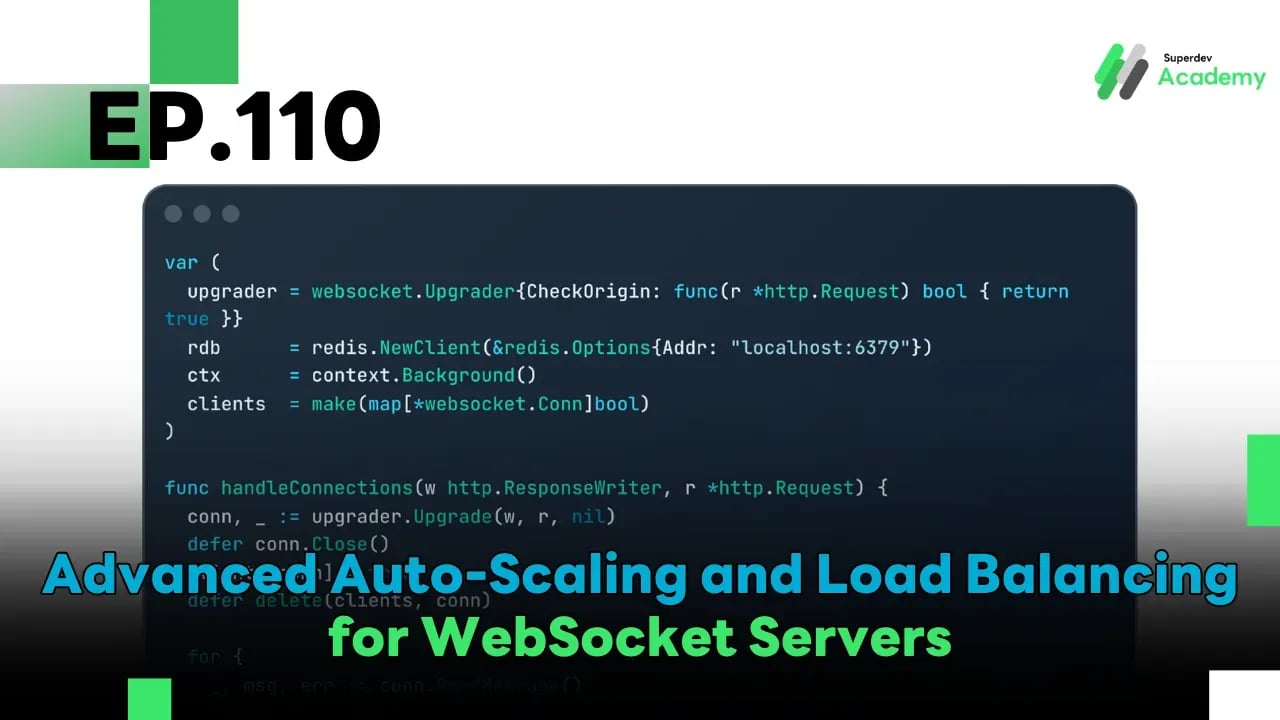Image resolution: width=1280 pixels, height=720 pixels.
Task: Click the leftmost window dot on the code editor
Action: [x=173, y=213]
